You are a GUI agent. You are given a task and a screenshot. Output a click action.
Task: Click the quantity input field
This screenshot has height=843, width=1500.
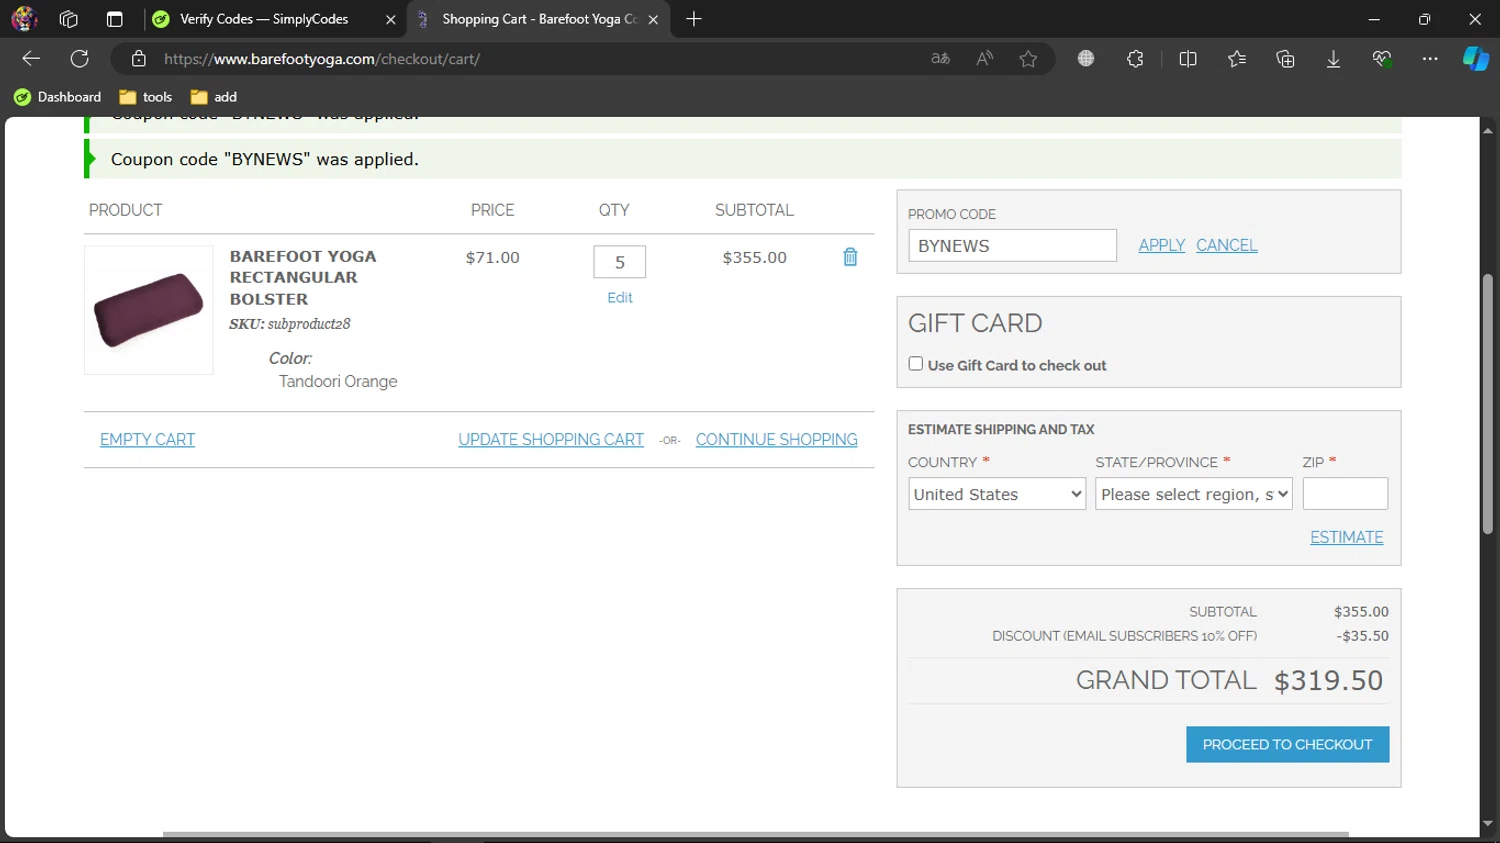pyautogui.click(x=620, y=262)
